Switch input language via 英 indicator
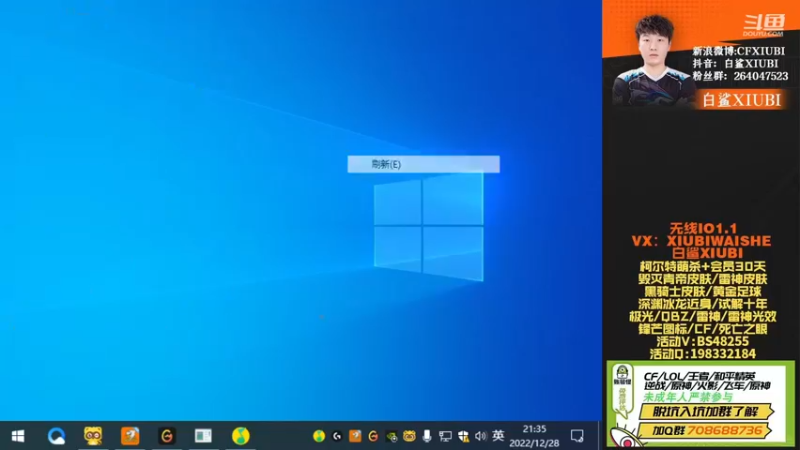 (x=498, y=436)
